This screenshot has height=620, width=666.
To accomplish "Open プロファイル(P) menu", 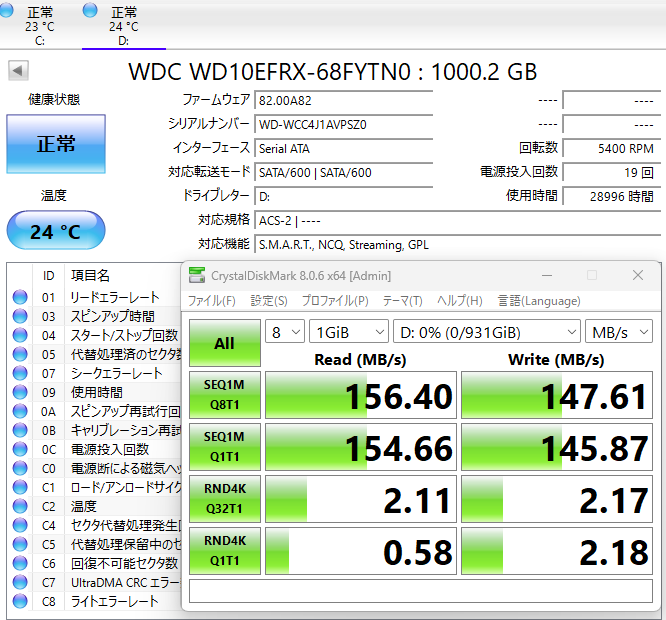I will tap(335, 301).
